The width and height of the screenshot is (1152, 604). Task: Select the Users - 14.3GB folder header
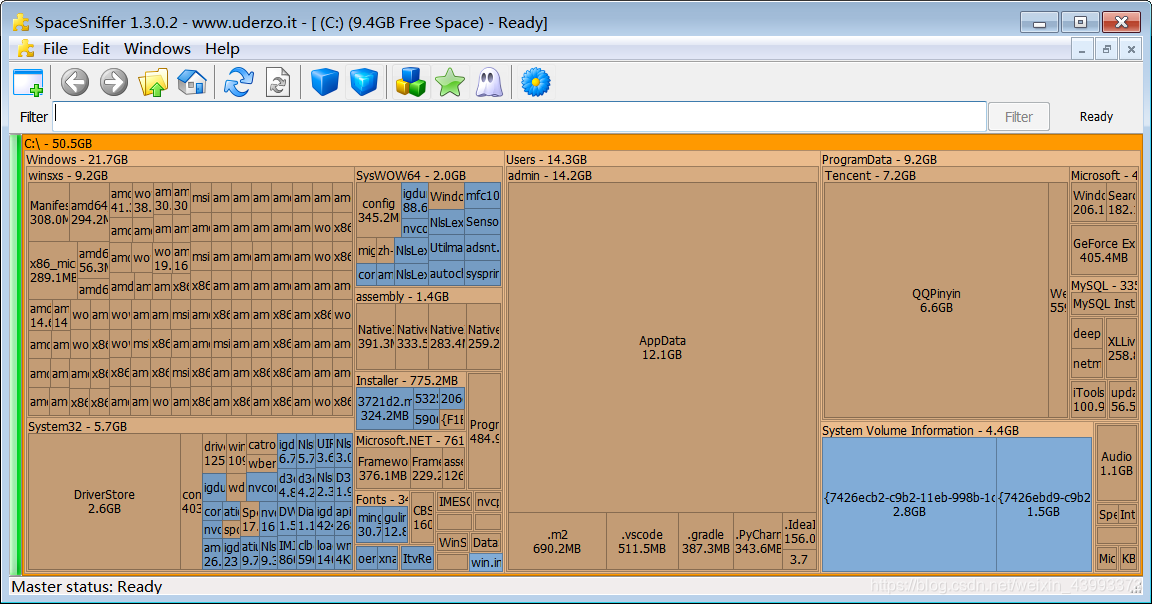661,159
